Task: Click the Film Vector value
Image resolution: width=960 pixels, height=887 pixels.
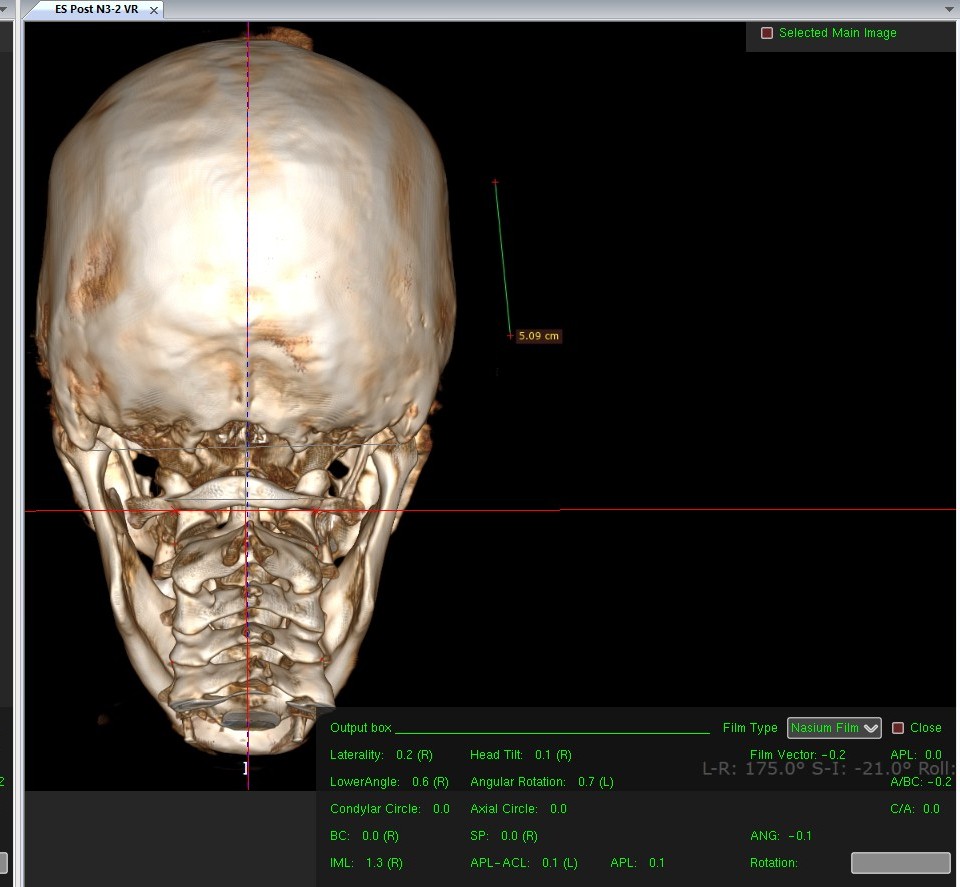Action: (836, 755)
